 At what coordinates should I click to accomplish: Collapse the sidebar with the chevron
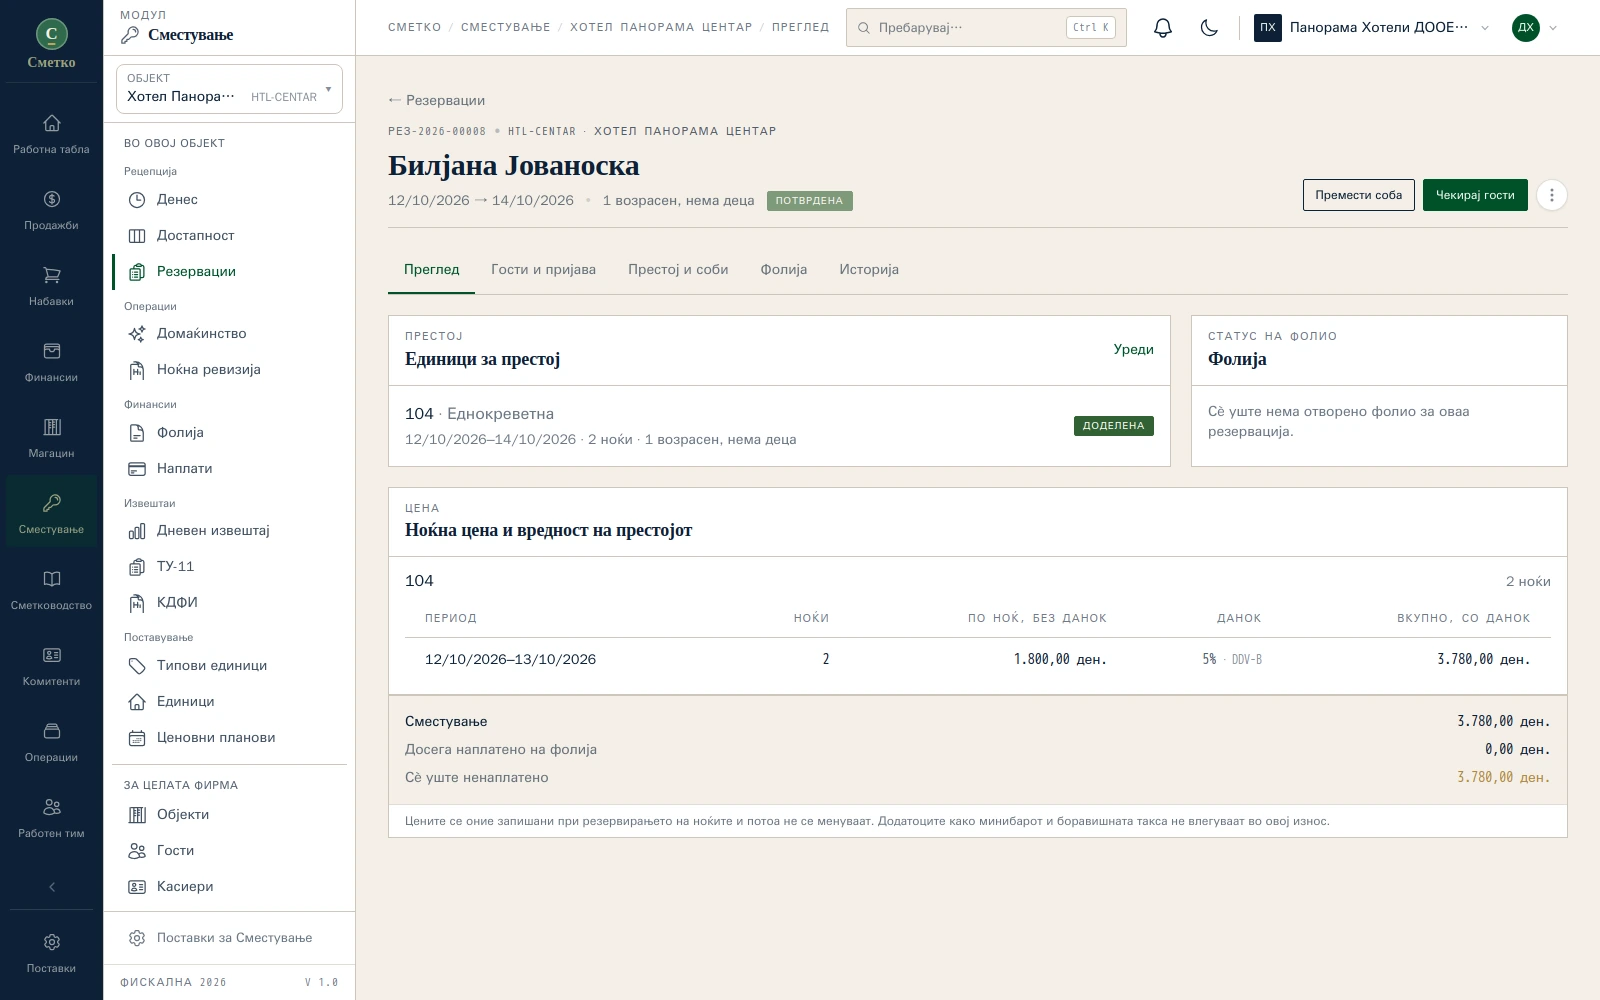tap(51, 886)
